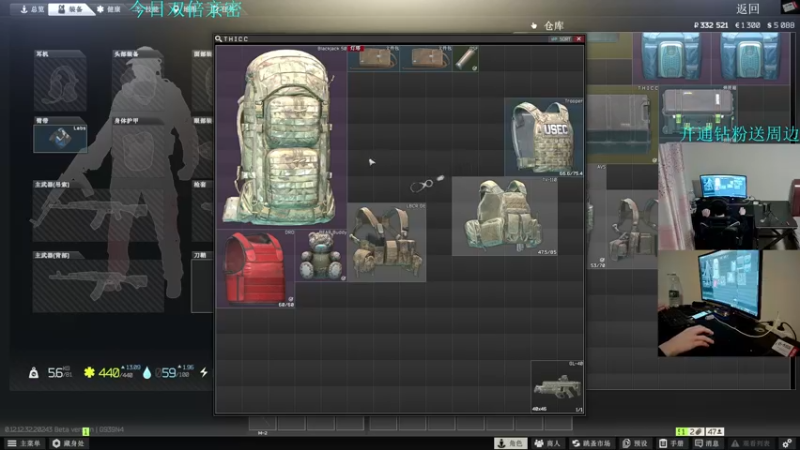
Task: Select the first brown pouch in top row
Action: coord(373,58)
